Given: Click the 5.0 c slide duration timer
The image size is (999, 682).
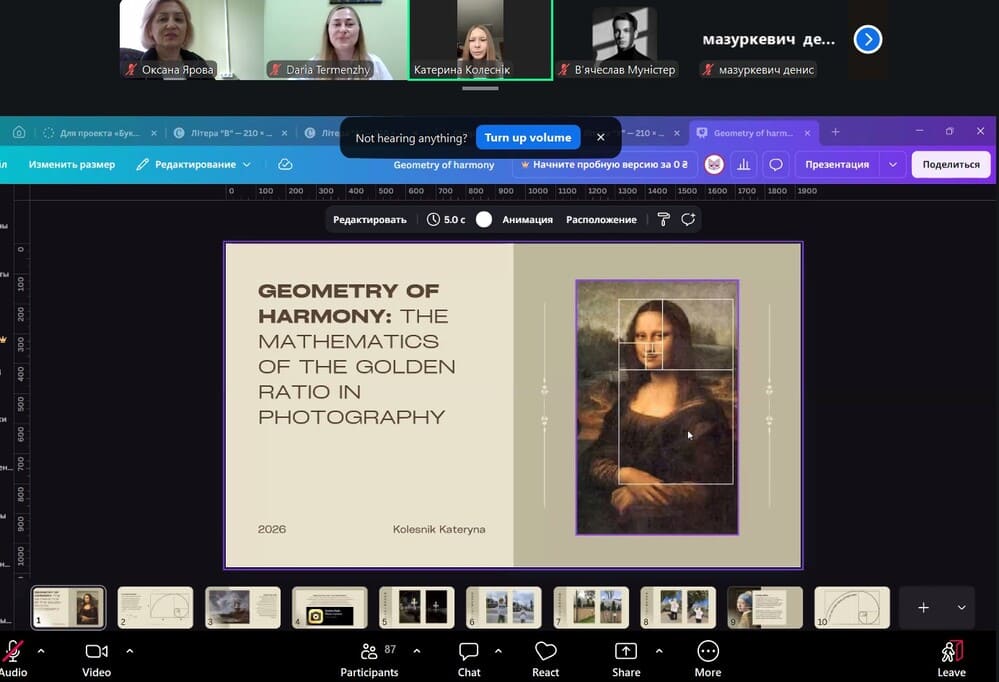Looking at the screenshot, I should tap(446, 219).
